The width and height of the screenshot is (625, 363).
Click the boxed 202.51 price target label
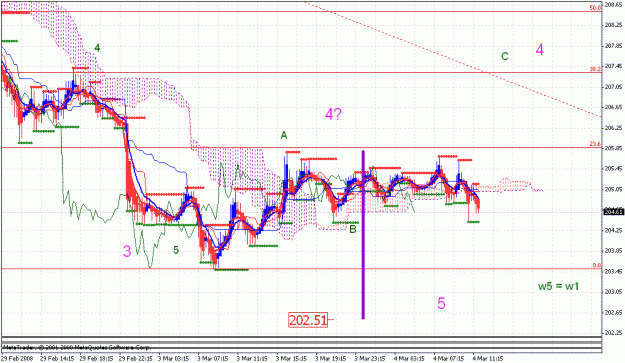point(308,320)
